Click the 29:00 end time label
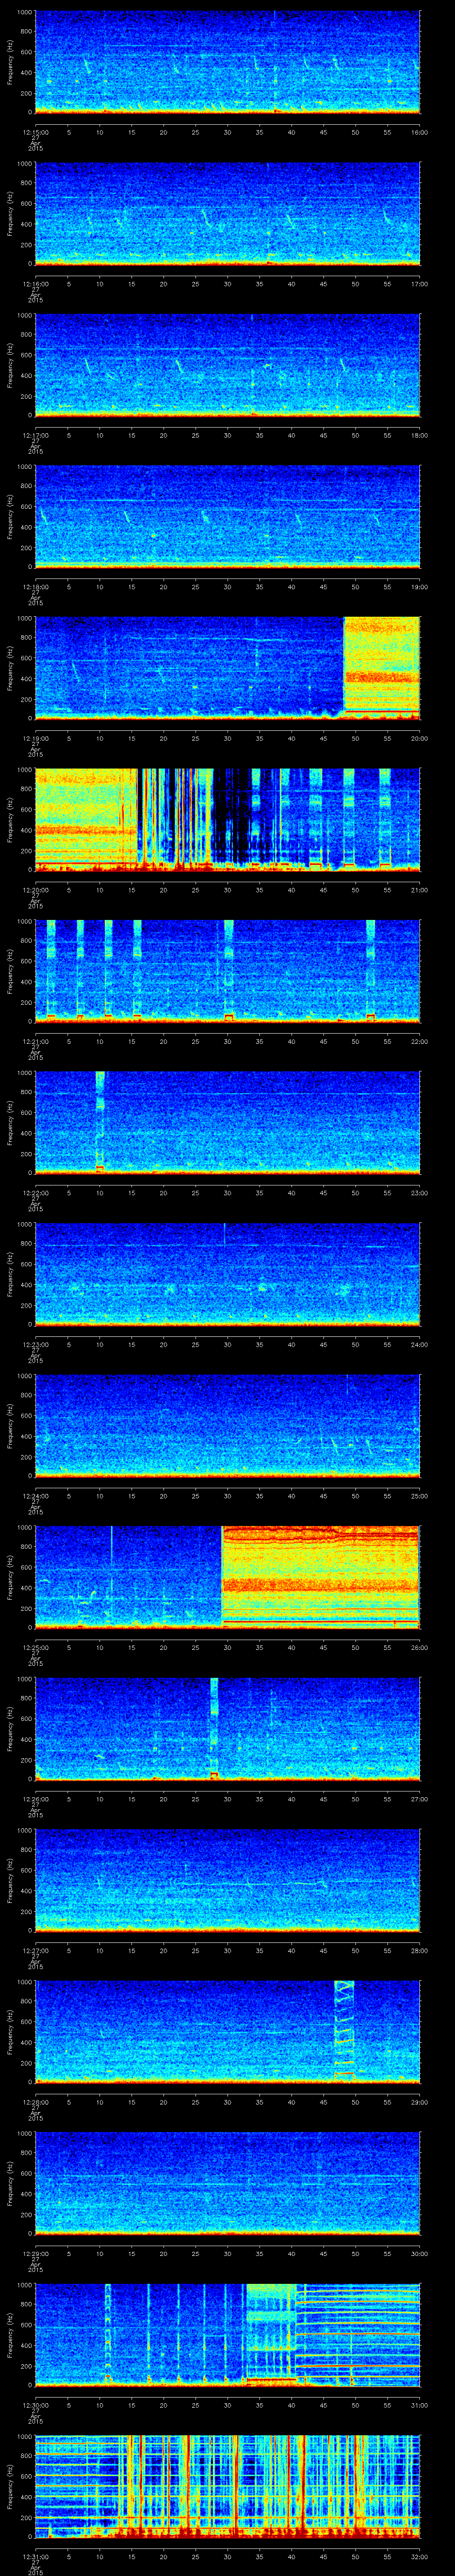Screen dimensions: 455x2576 click(x=420, y=2102)
